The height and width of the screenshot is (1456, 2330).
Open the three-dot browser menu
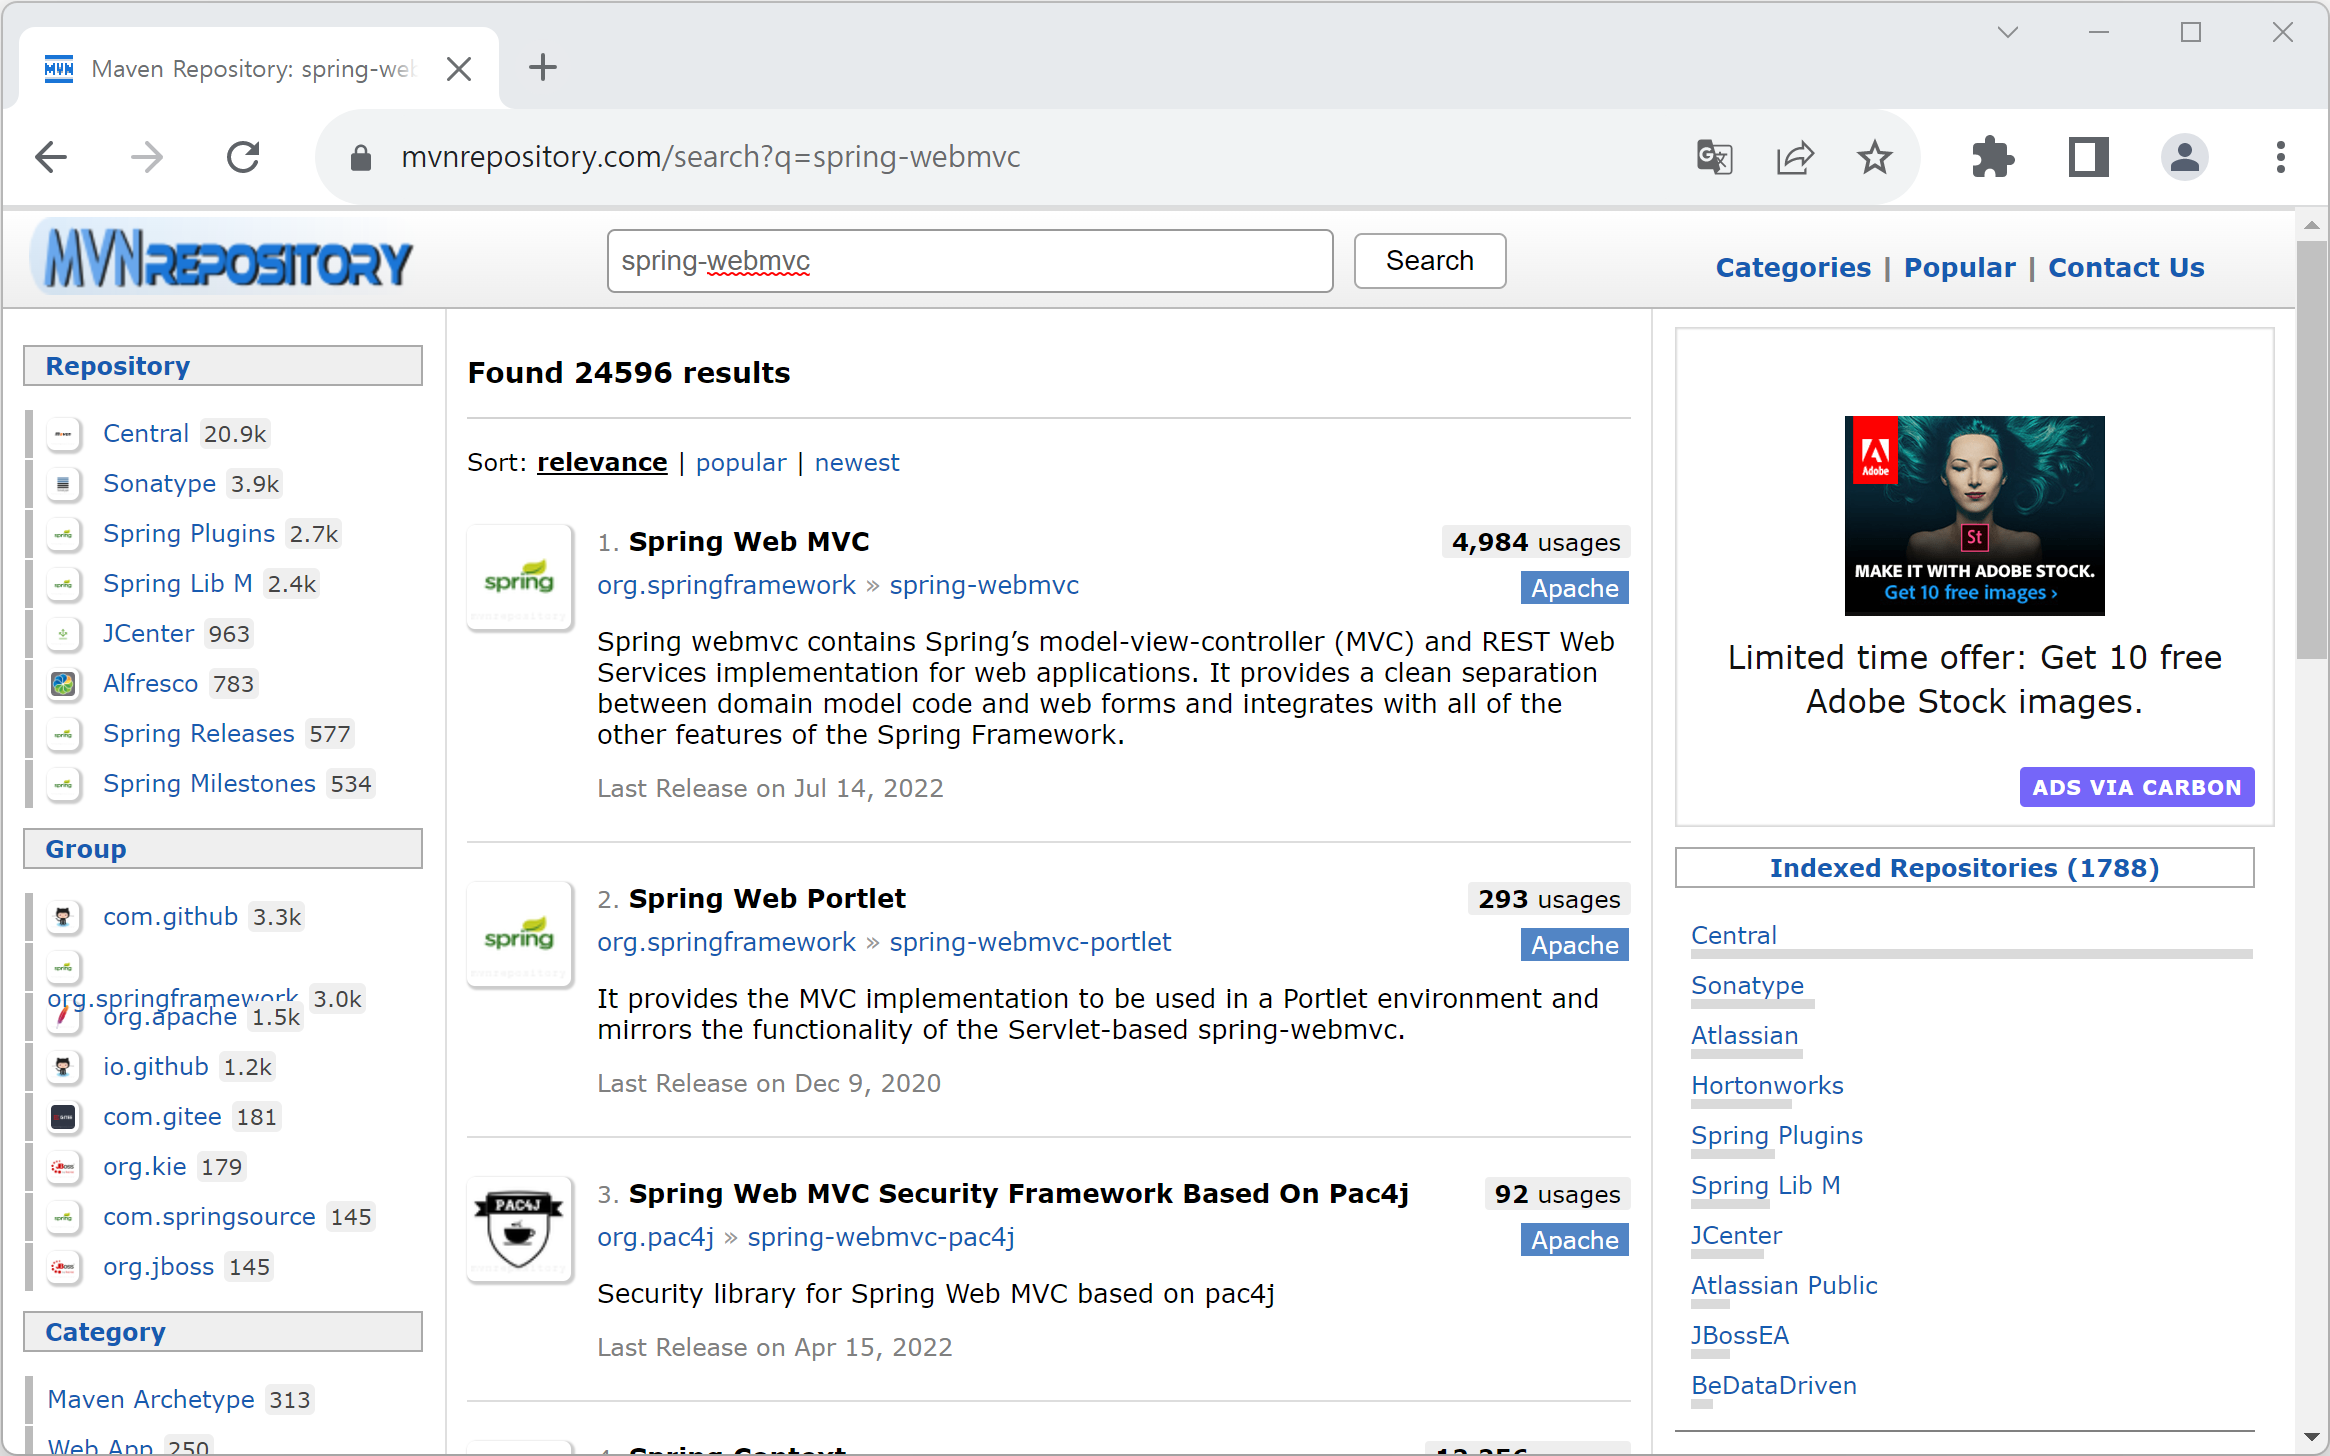click(2280, 157)
